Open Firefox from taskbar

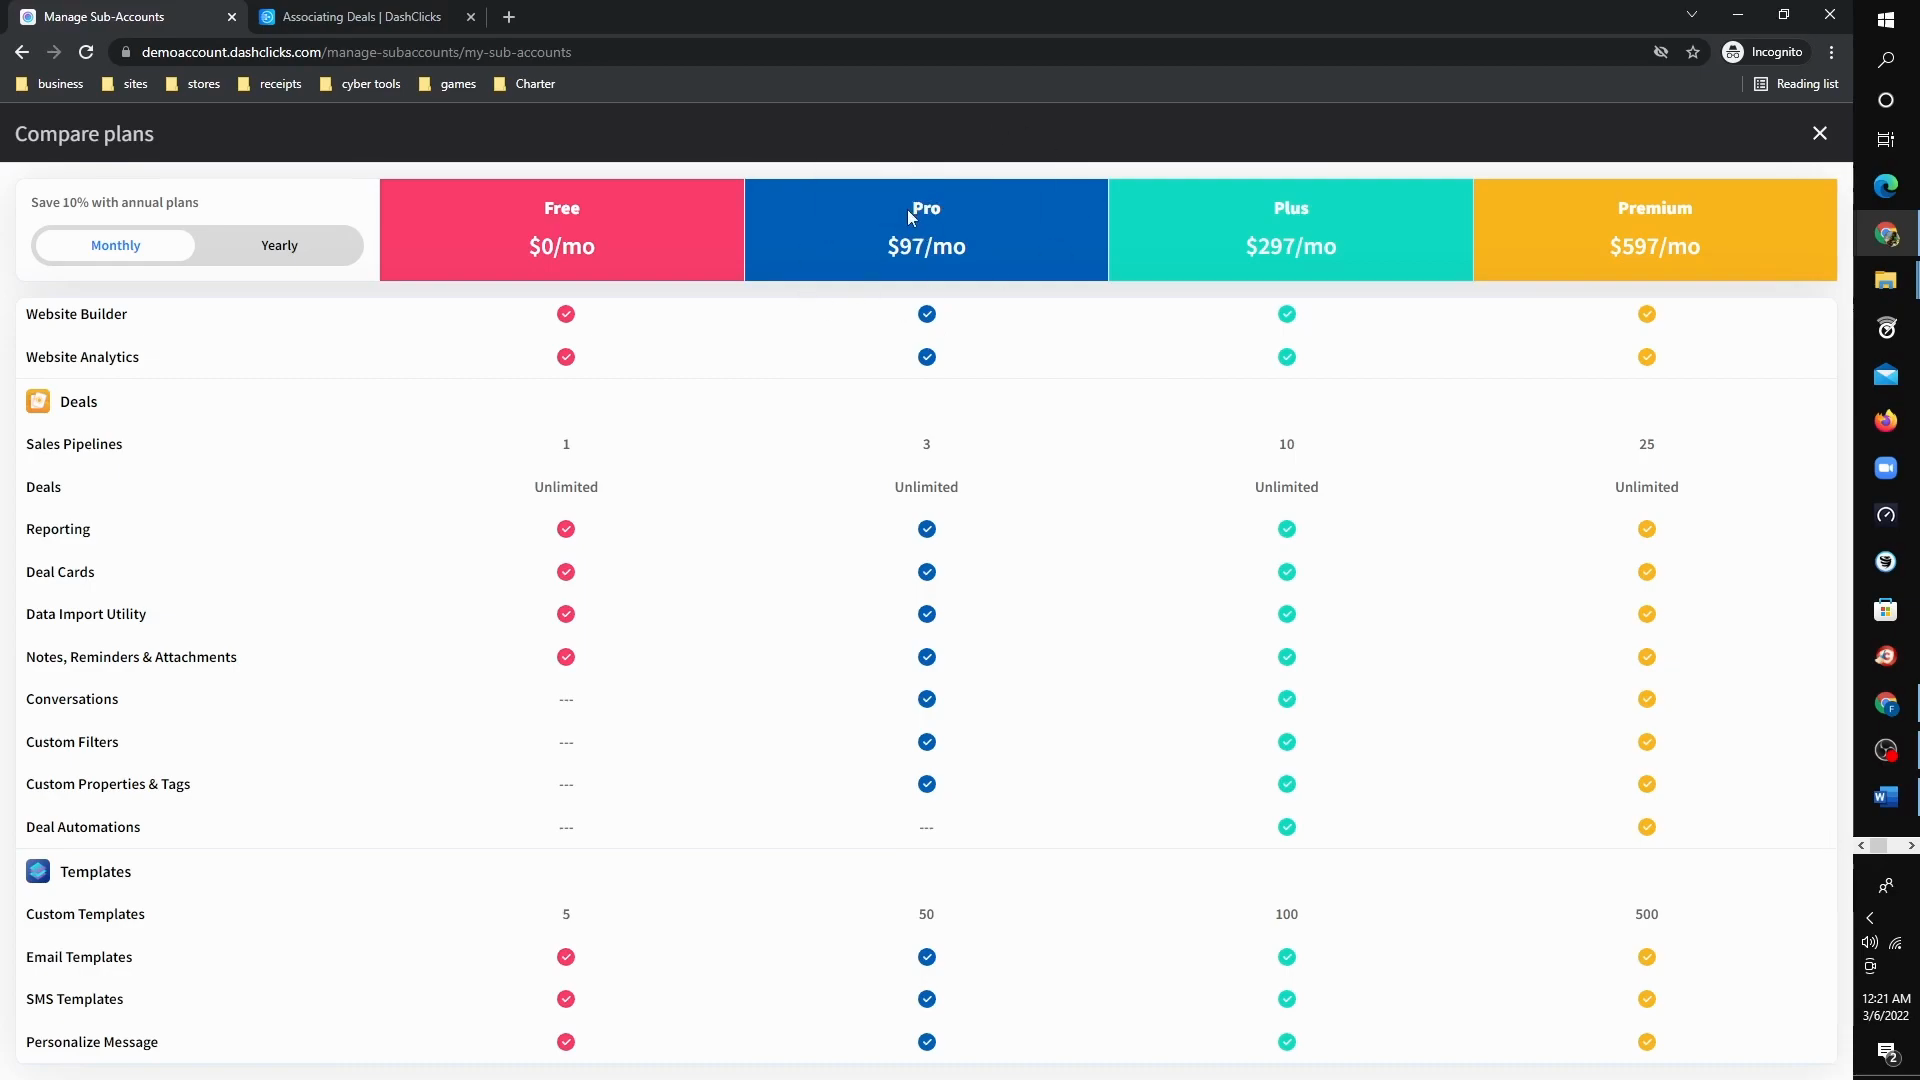tap(1886, 421)
